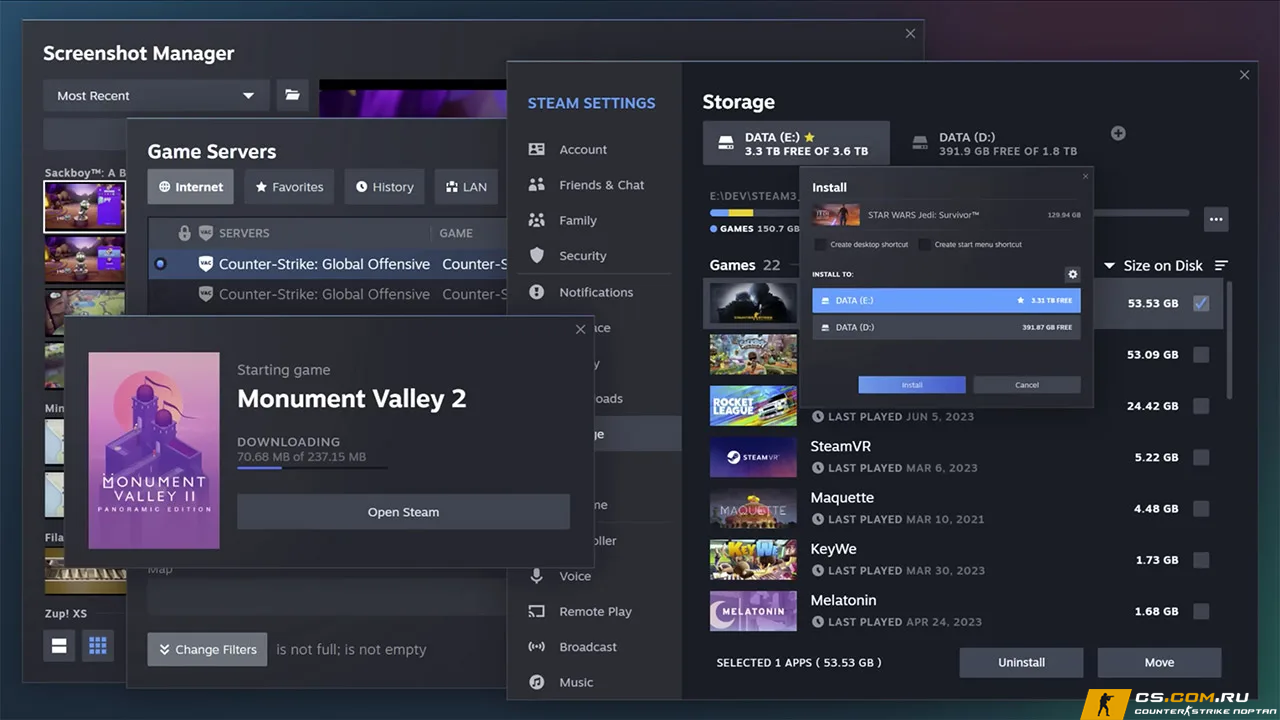Click clock icon beside SteamVR last played
Image resolution: width=1280 pixels, height=720 pixels.
[x=818, y=468]
